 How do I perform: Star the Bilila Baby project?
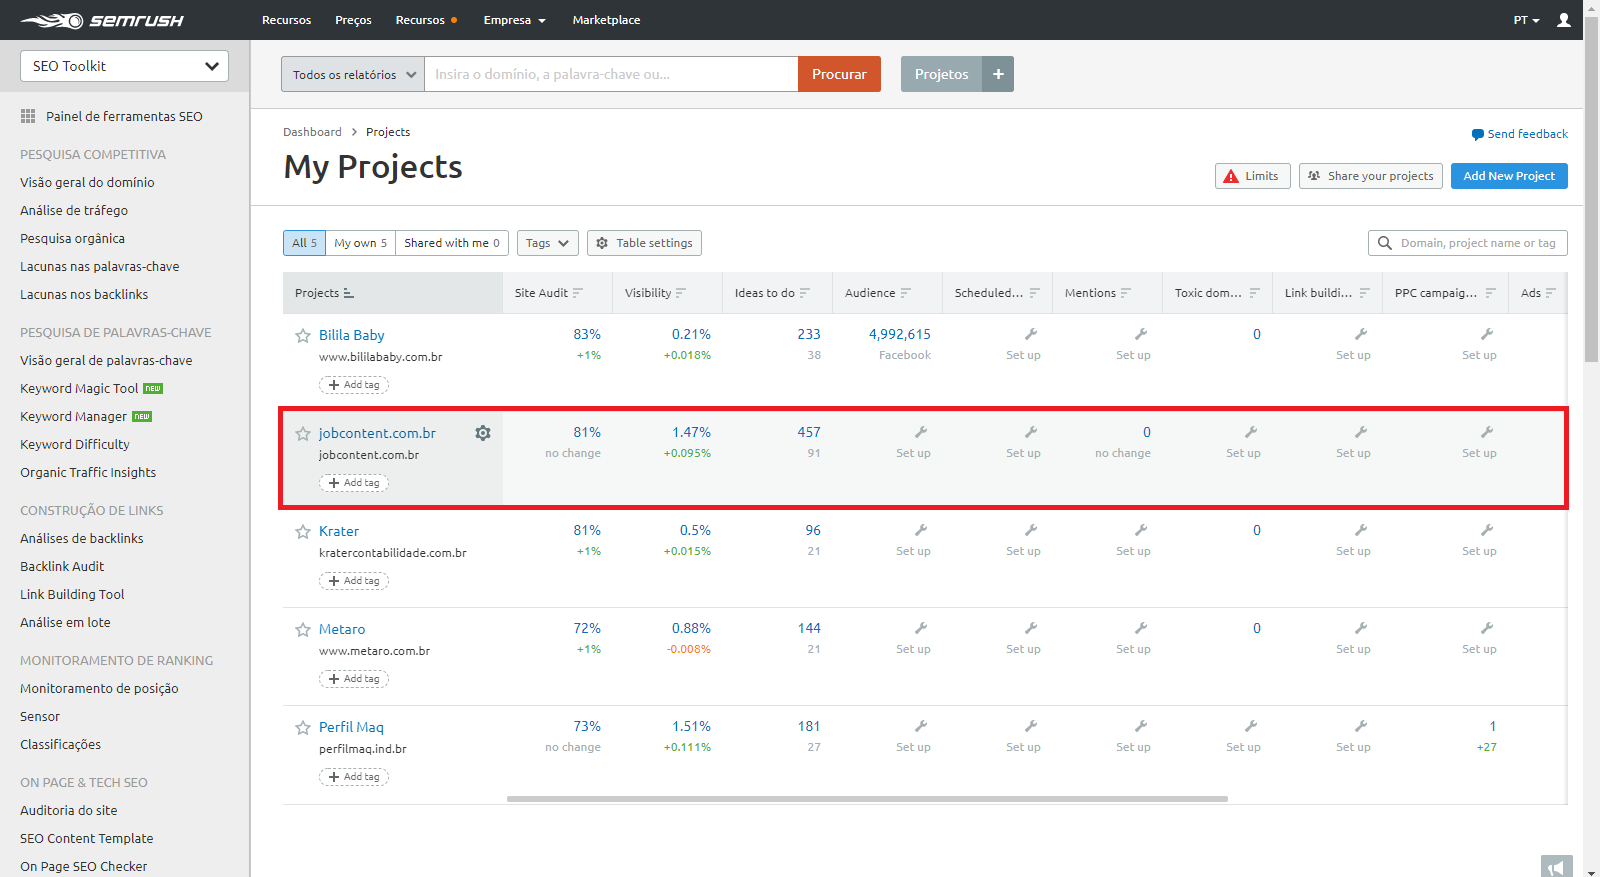coord(303,336)
